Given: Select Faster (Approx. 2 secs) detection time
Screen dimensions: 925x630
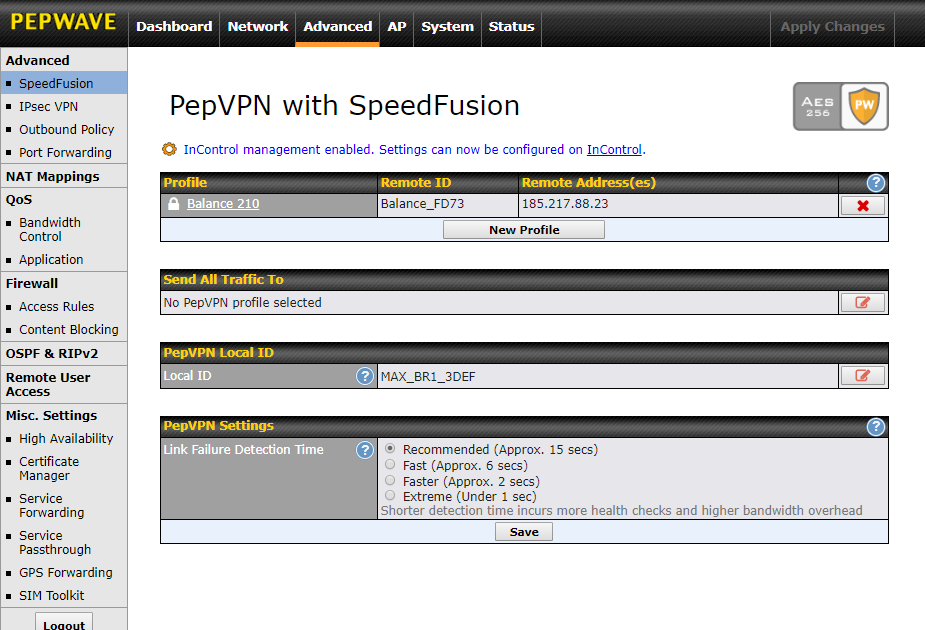Looking at the screenshot, I should 390,480.
